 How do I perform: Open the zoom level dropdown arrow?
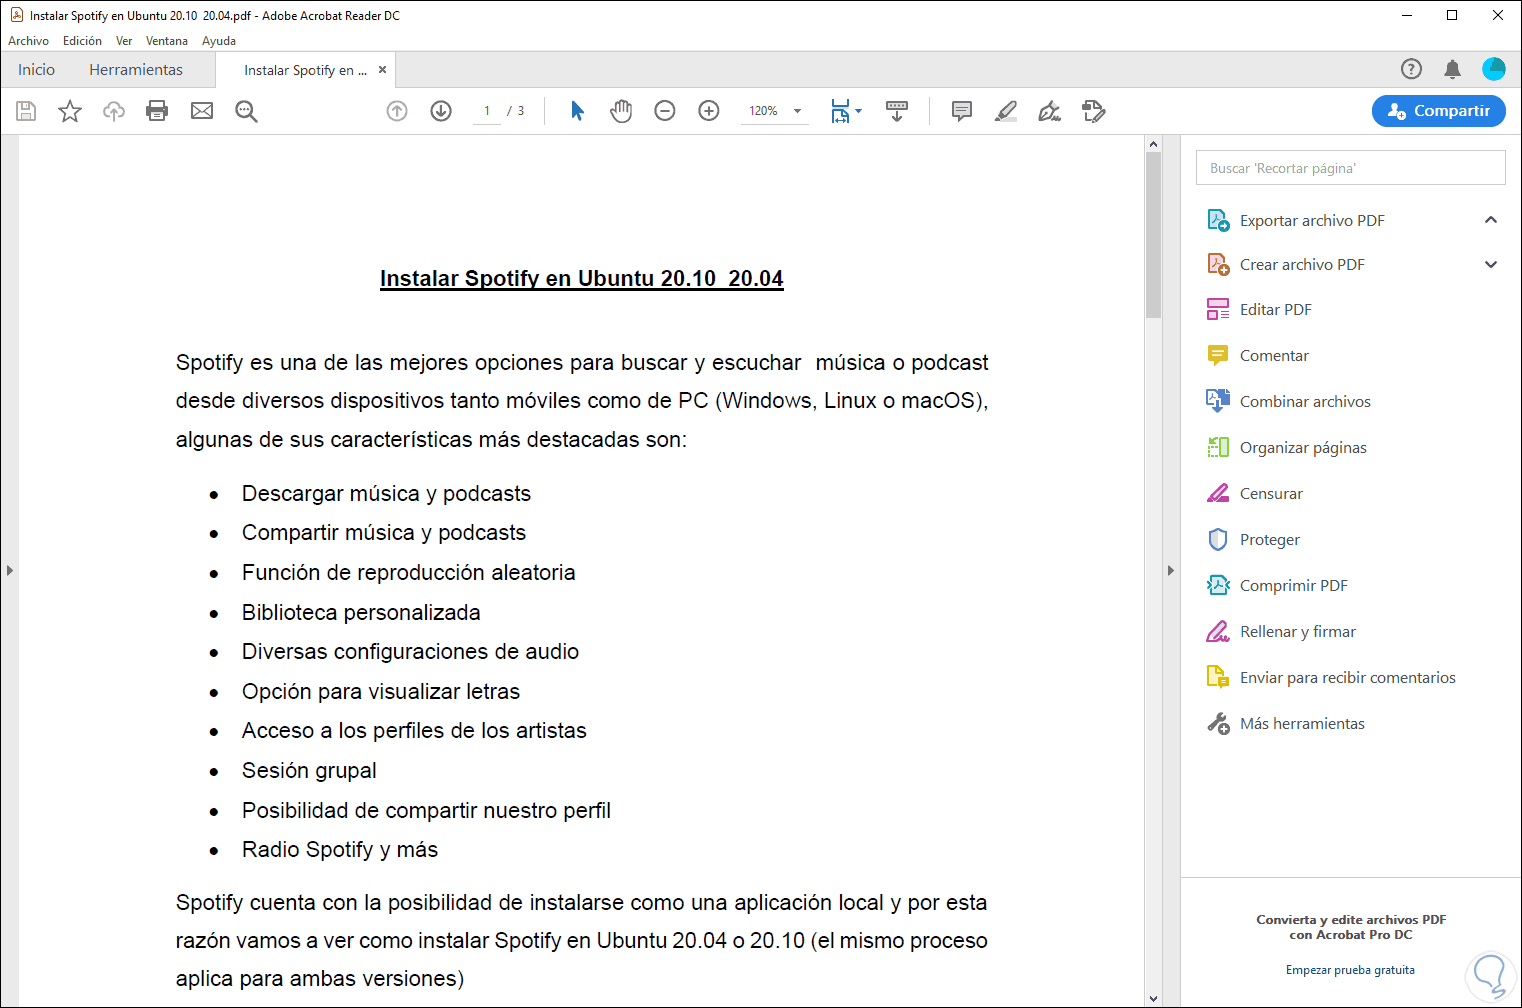[798, 111]
